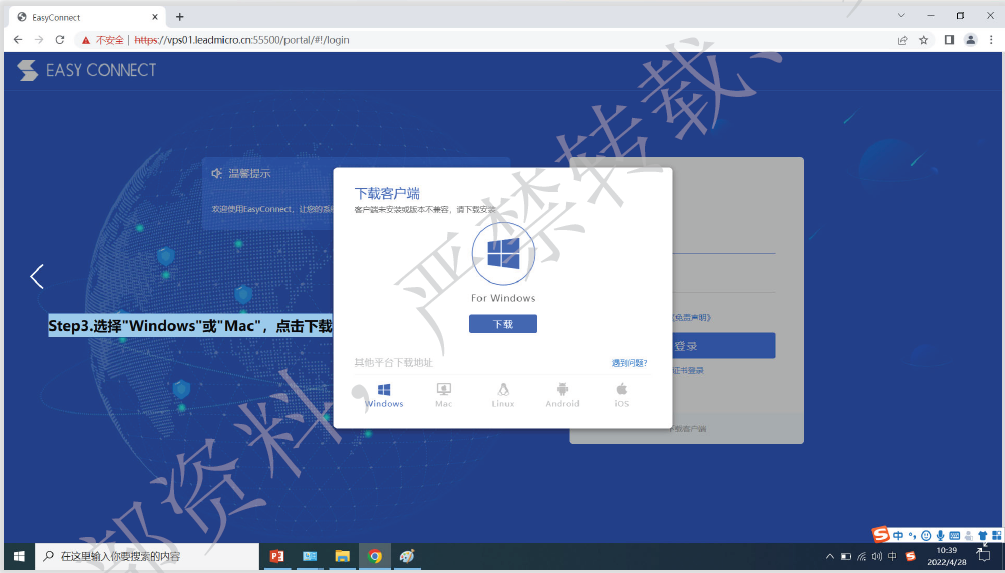Open a new tab with the plus button
Image resolution: width=1005 pixels, height=573 pixels.
(x=179, y=17)
